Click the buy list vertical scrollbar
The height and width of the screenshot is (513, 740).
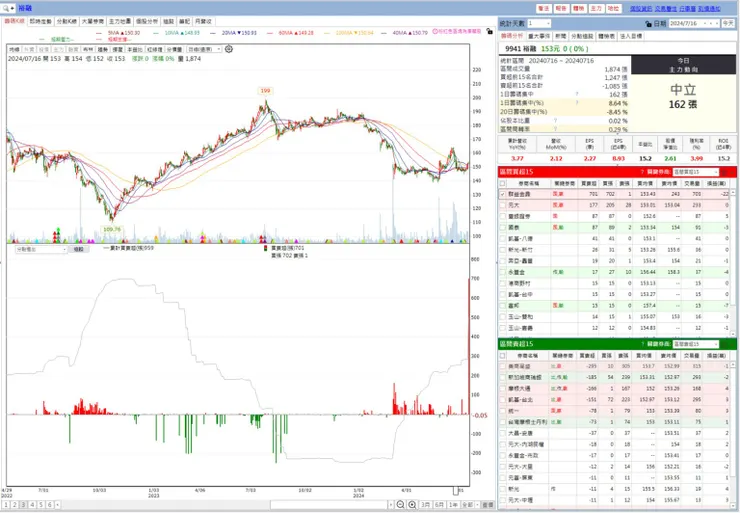733,262
